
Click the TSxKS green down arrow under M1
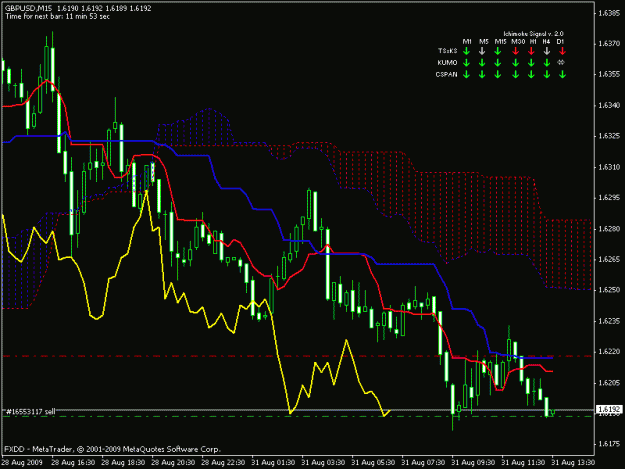[x=466, y=51]
